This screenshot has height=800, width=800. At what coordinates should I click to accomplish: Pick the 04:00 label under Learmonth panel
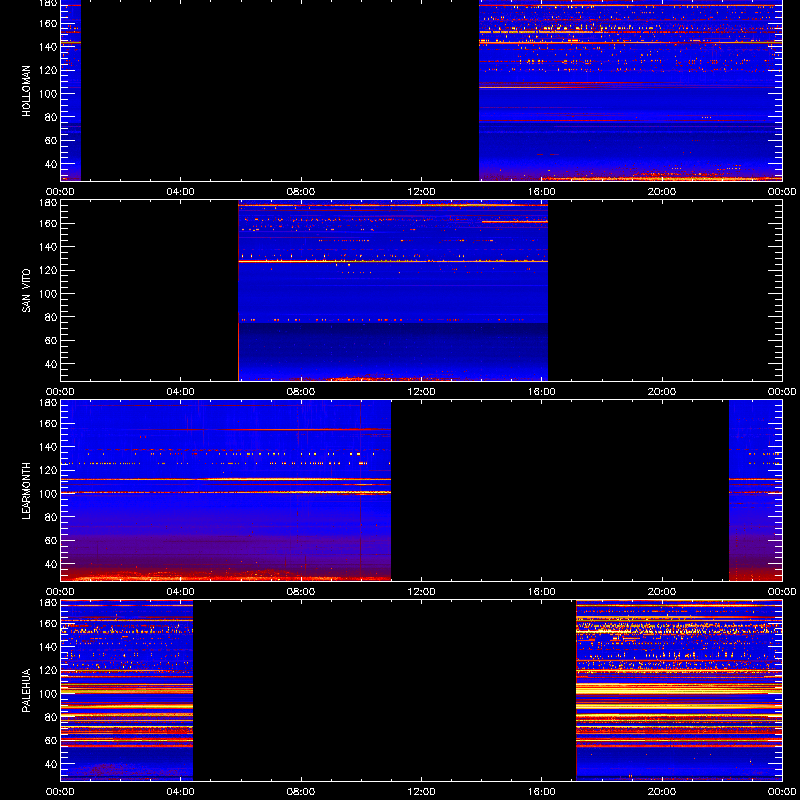(x=181, y=592)
